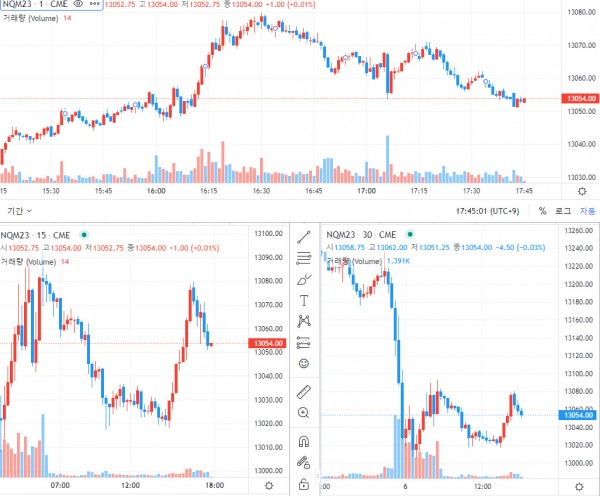Open the top chart's settings gear
This screenshot has width=600, height=496.
pyautogui.click(x=582, y=191)
